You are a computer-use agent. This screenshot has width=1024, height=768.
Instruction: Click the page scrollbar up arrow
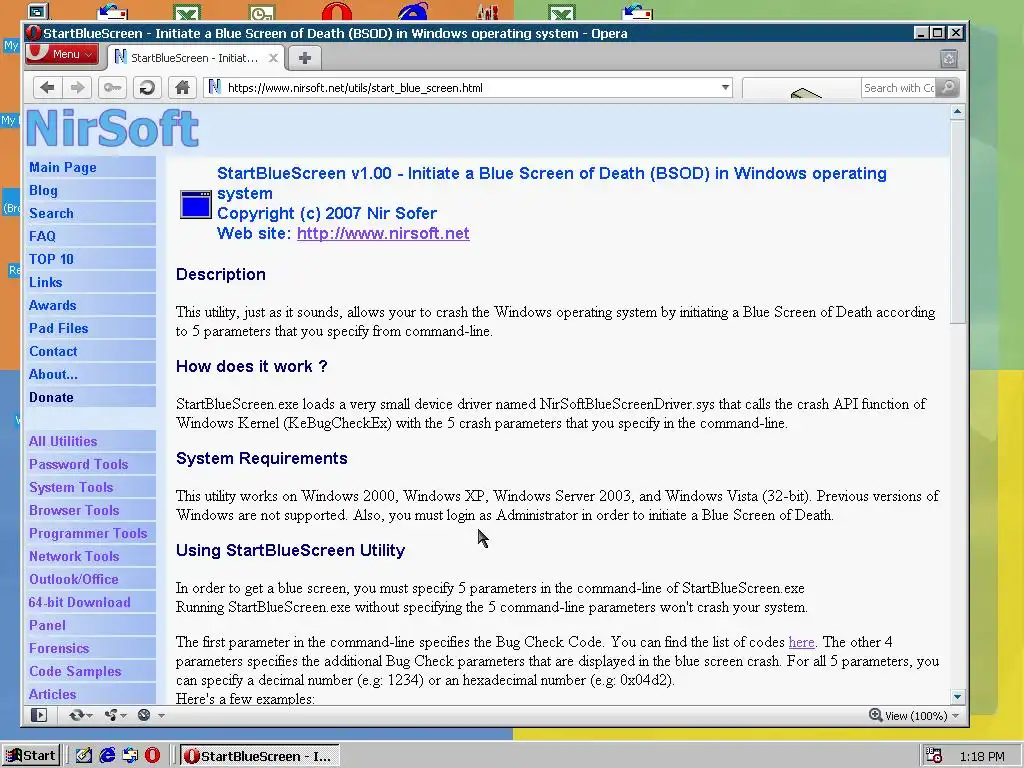[x=957, y=112]
